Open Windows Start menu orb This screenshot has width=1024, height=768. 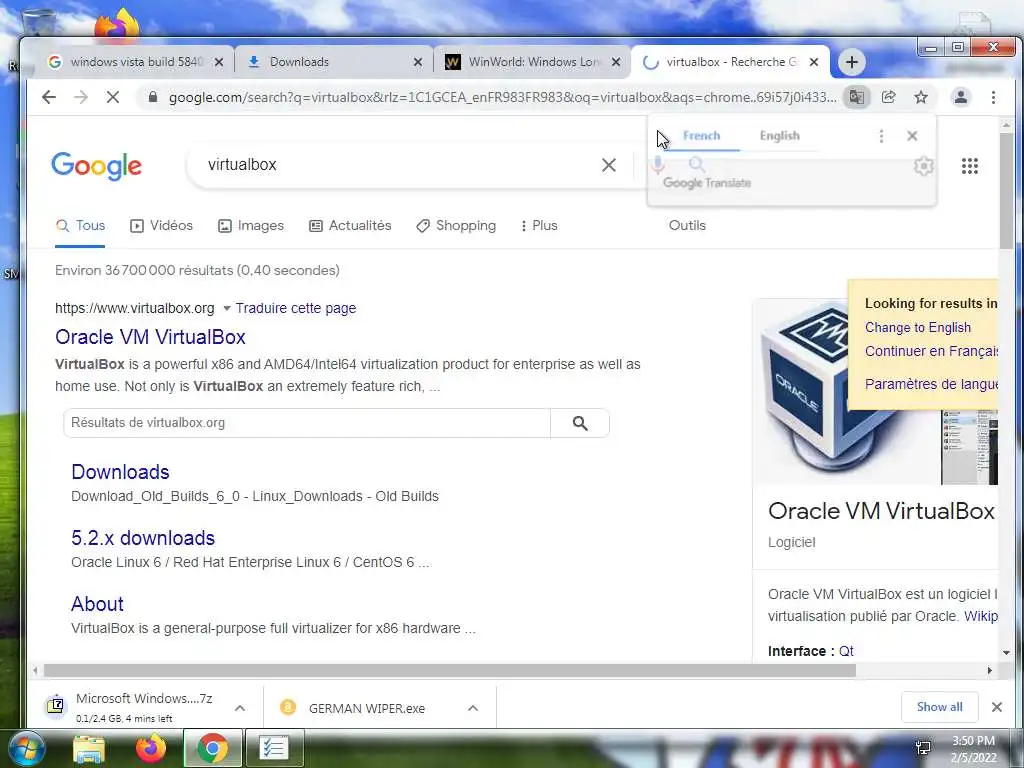pyautogui.click(x=26, y=748)
